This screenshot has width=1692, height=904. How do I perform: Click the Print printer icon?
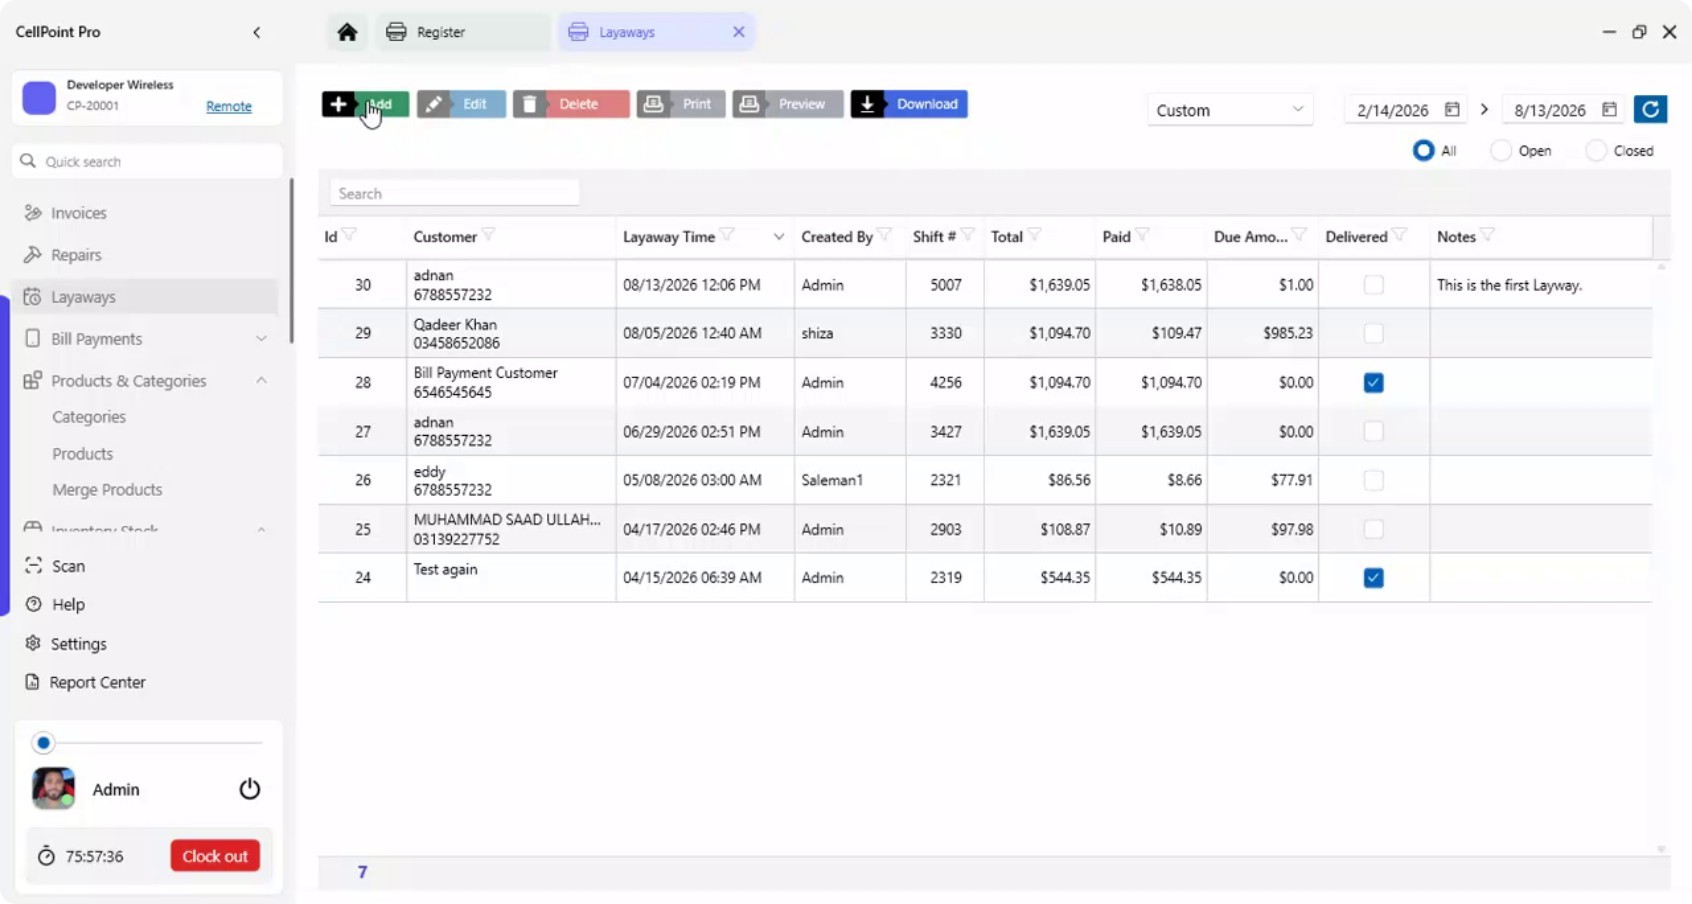tap(653, 104)
